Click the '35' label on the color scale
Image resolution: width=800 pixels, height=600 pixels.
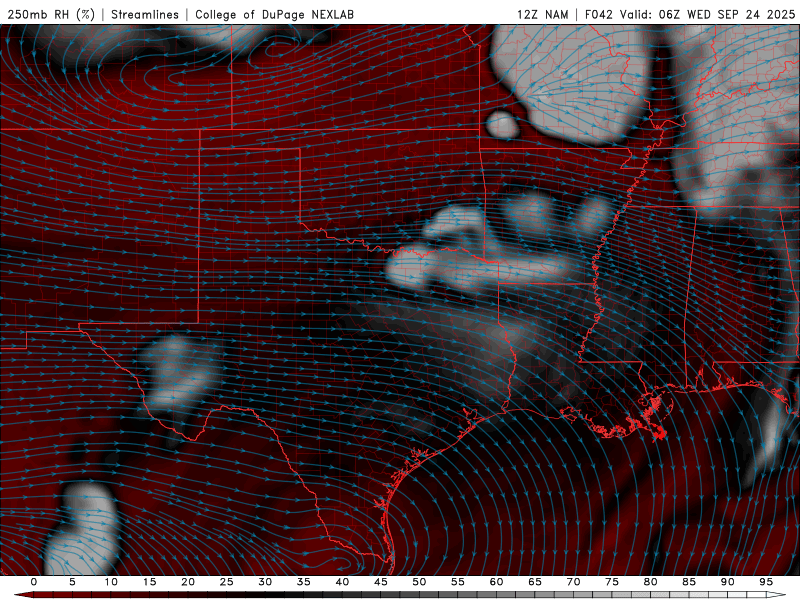(x=304, y=582)
